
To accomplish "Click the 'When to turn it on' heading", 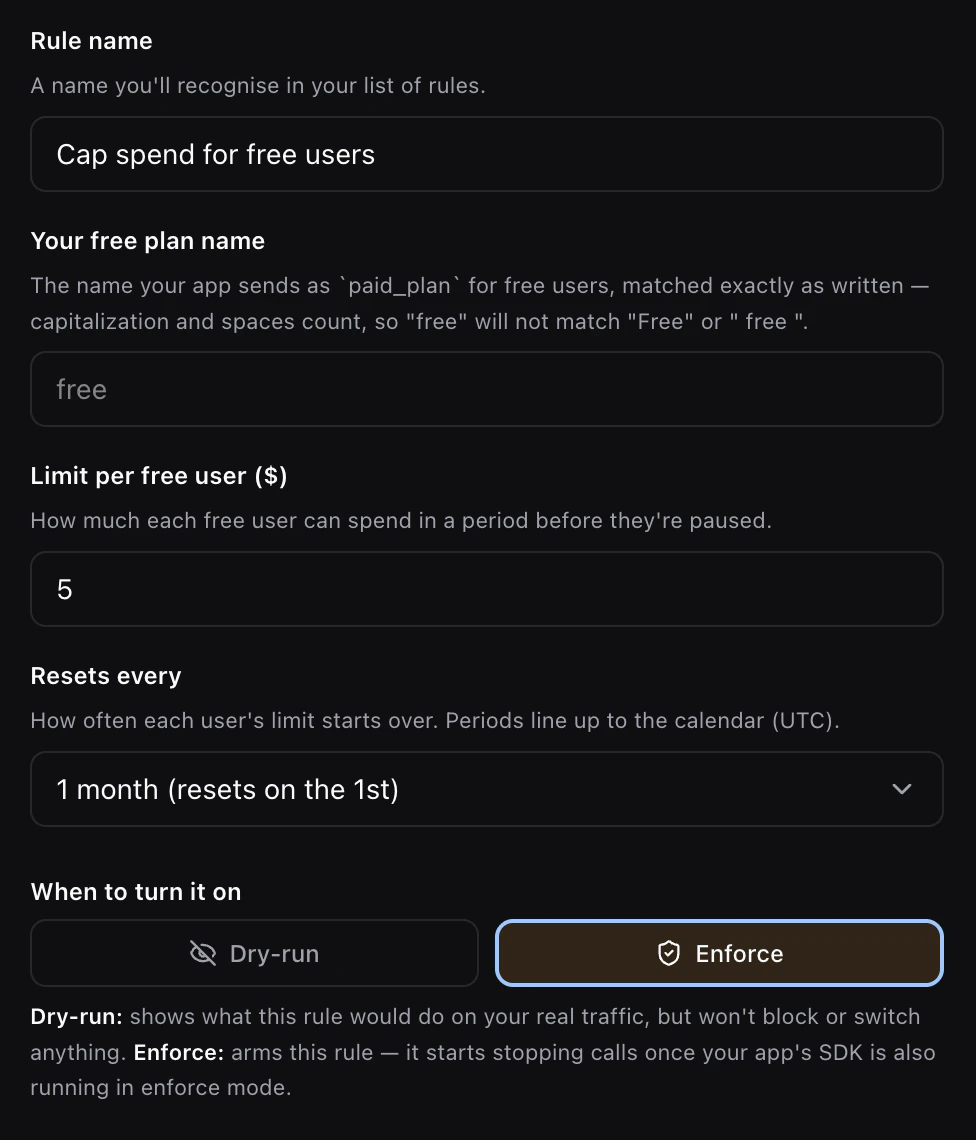I will (136, 892).
